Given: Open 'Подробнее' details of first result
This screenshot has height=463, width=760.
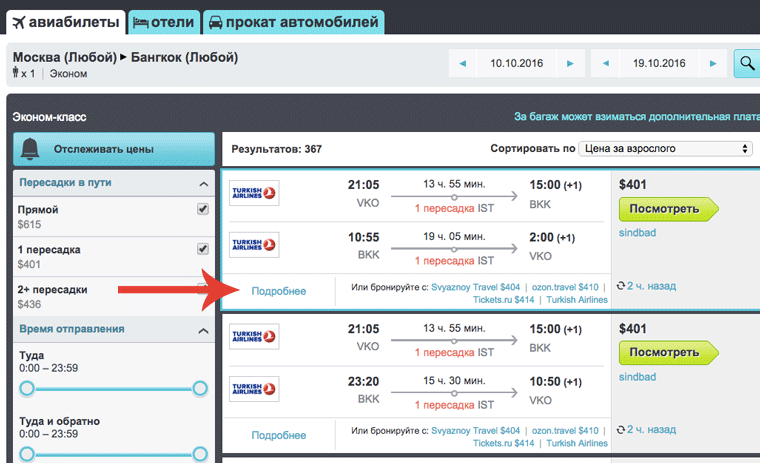Looking at the screenshot, I should [x=279, y=291].
